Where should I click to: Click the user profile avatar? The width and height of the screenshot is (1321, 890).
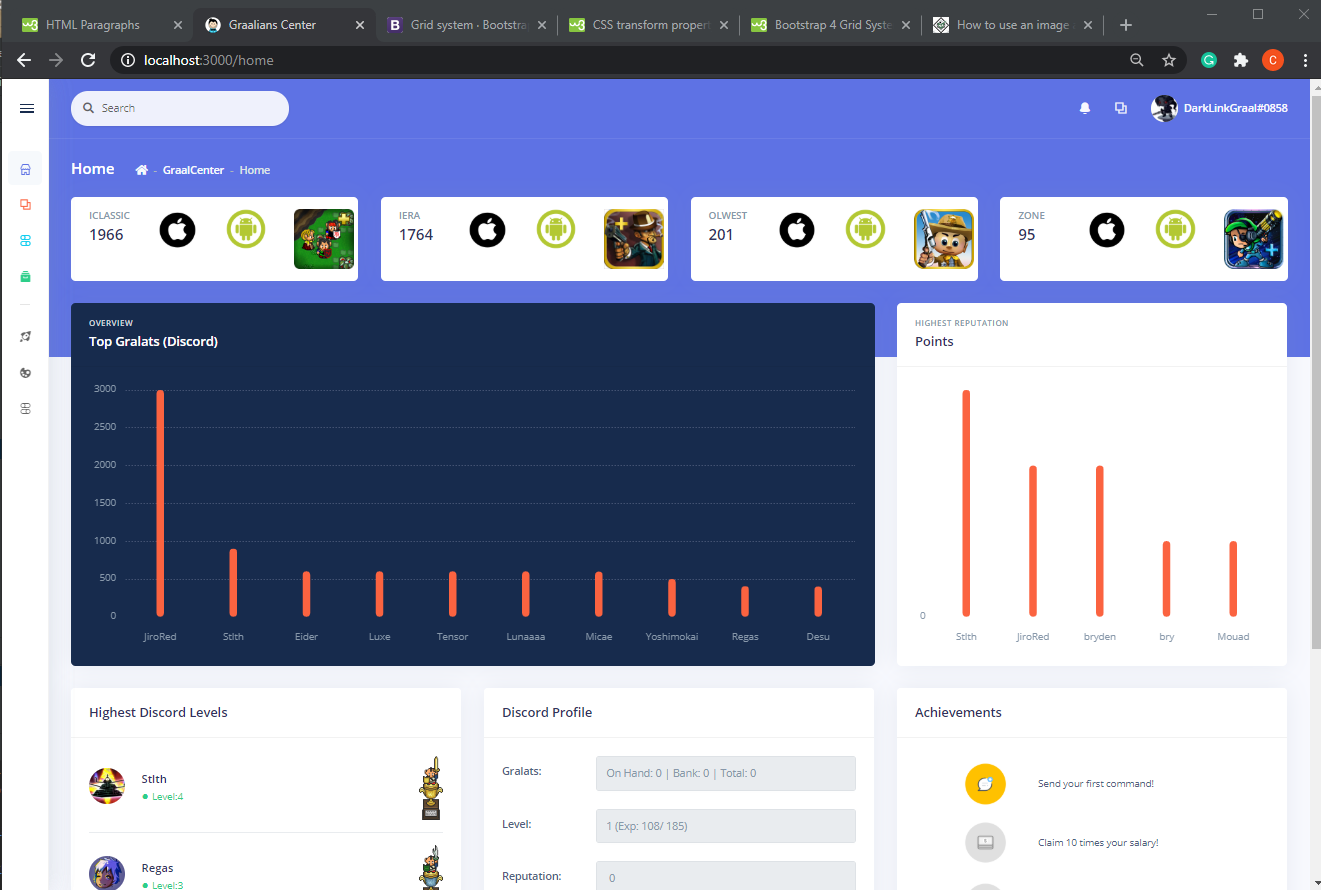[1164, 108]
